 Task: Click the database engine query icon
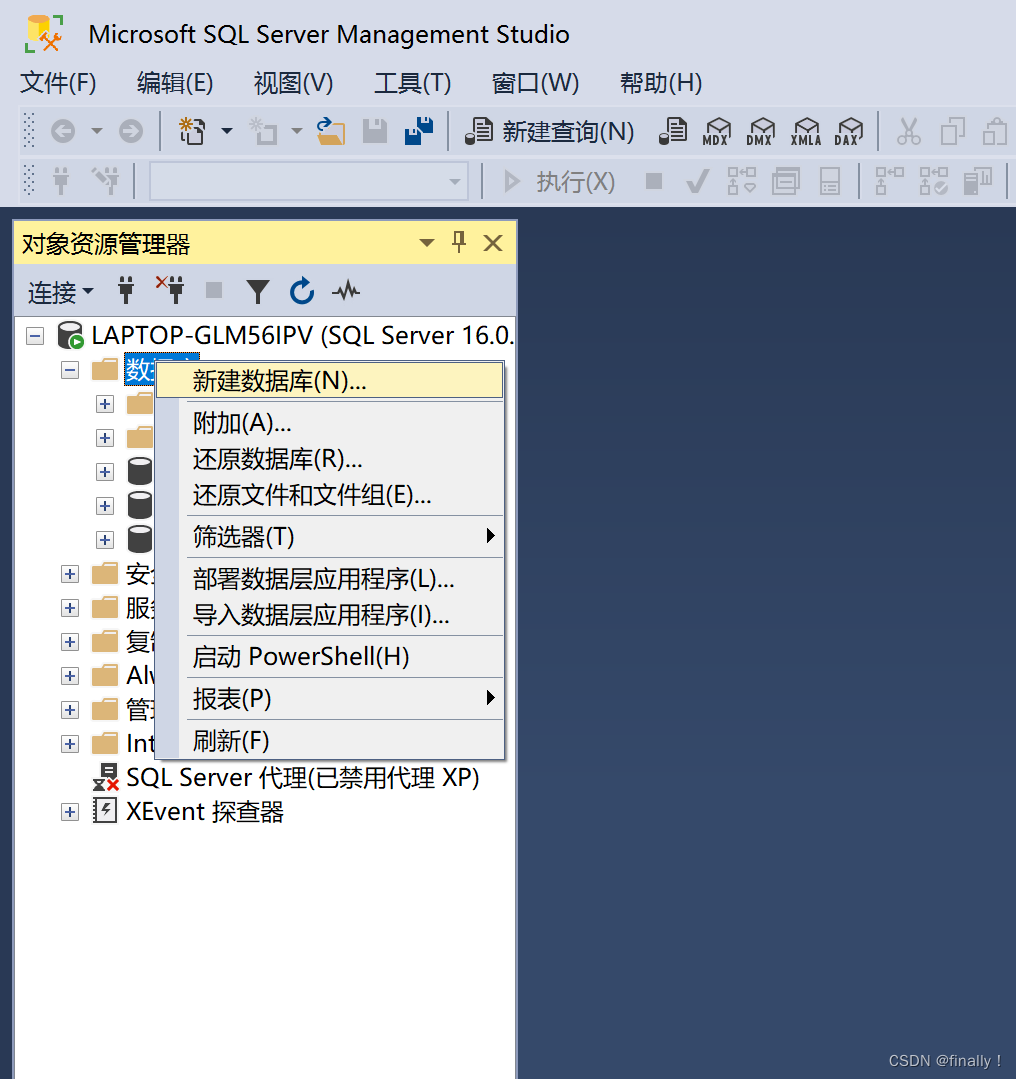[x=673, y=131]
